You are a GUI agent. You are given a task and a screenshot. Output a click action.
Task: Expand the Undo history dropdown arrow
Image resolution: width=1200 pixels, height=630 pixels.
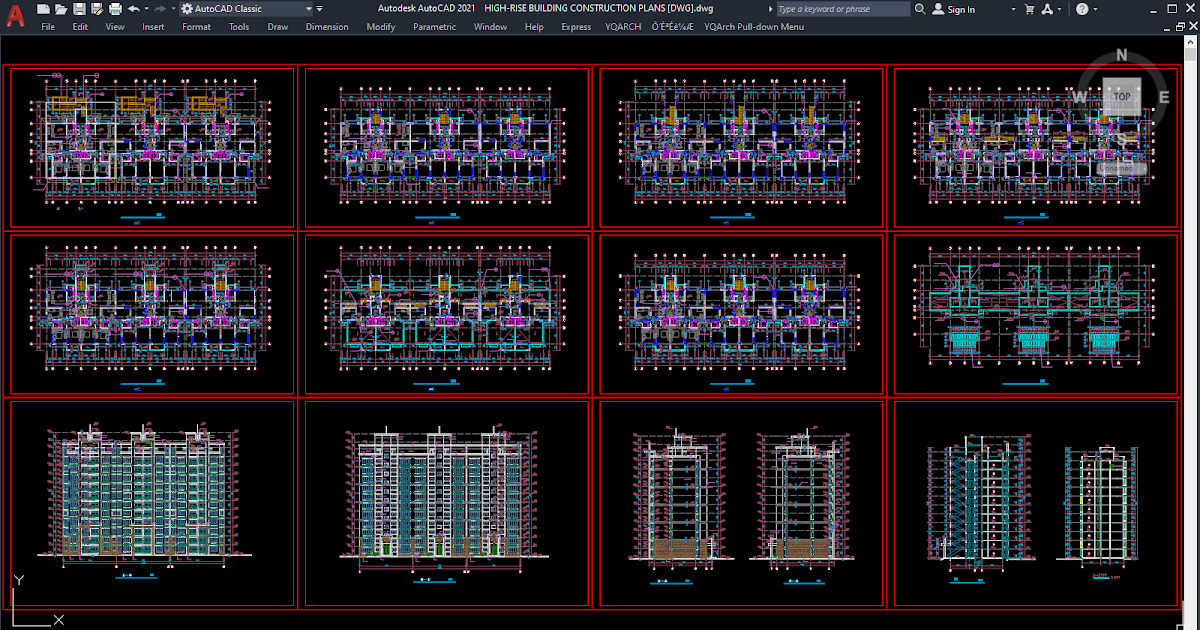pyautogui.click(x=146, y=8)
